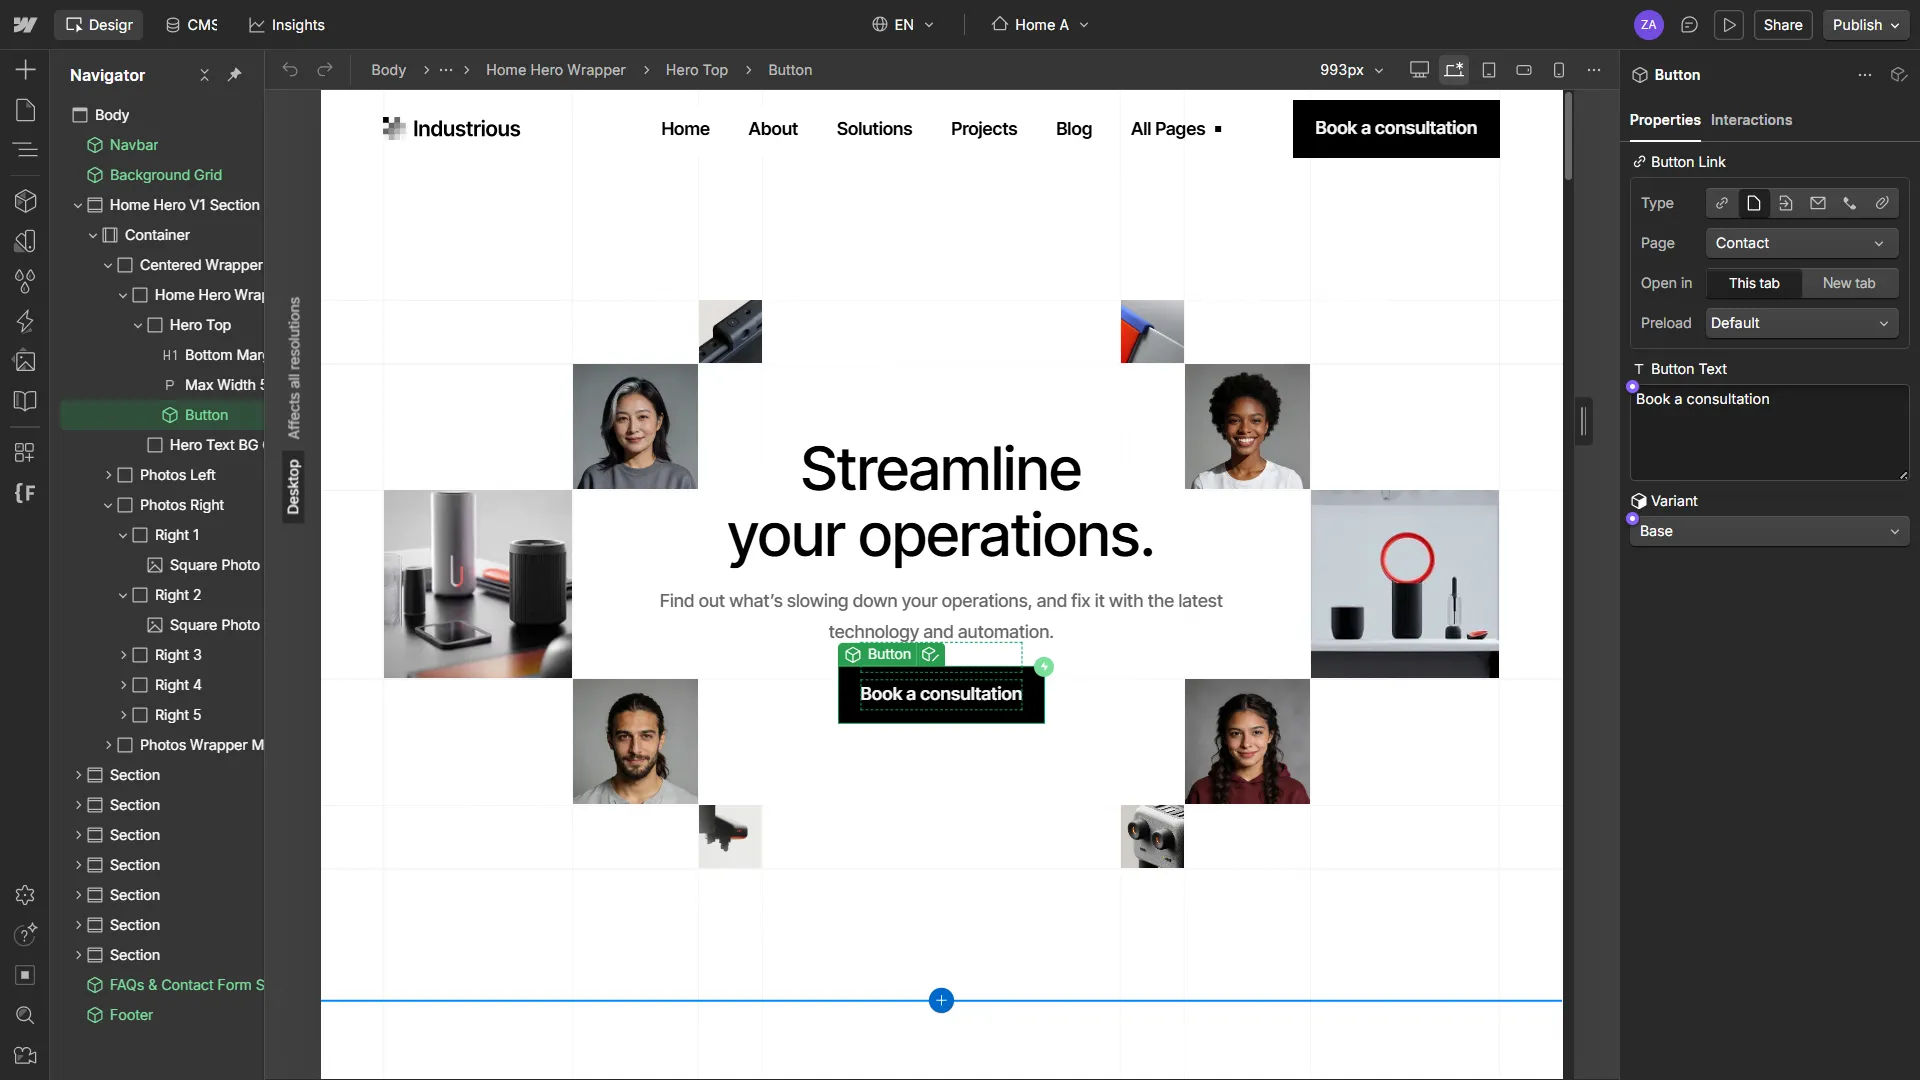The height and width of the screenshot is (1080, 1920).
Task: Open the comments speech bubble icon
Action: (x=1689, y=25)
